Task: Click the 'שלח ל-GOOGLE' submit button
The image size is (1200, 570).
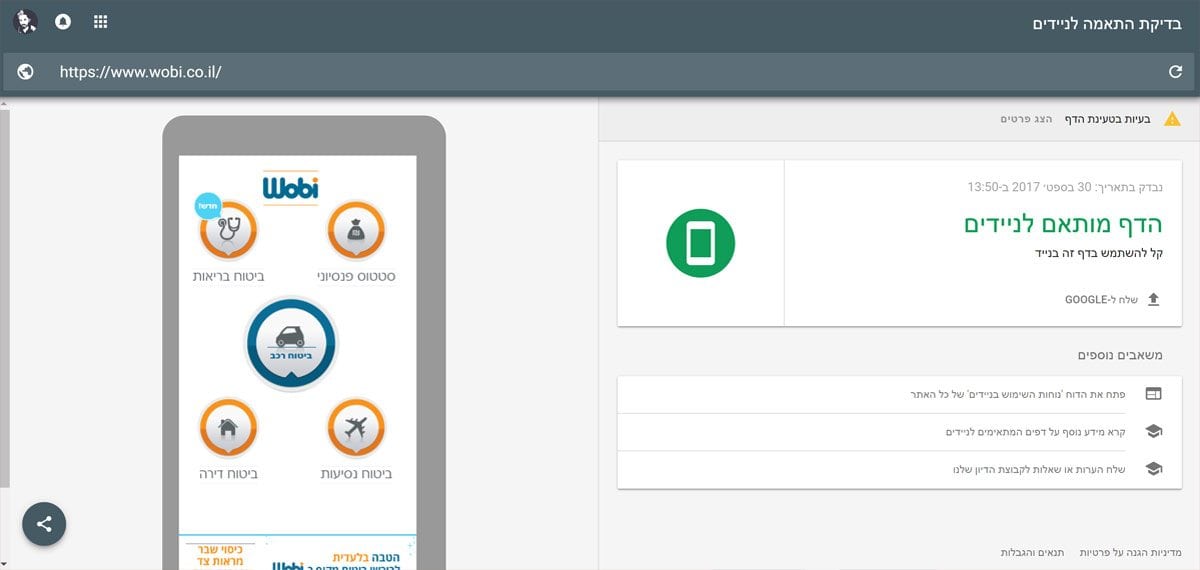Action: (x=1100, y=299)
